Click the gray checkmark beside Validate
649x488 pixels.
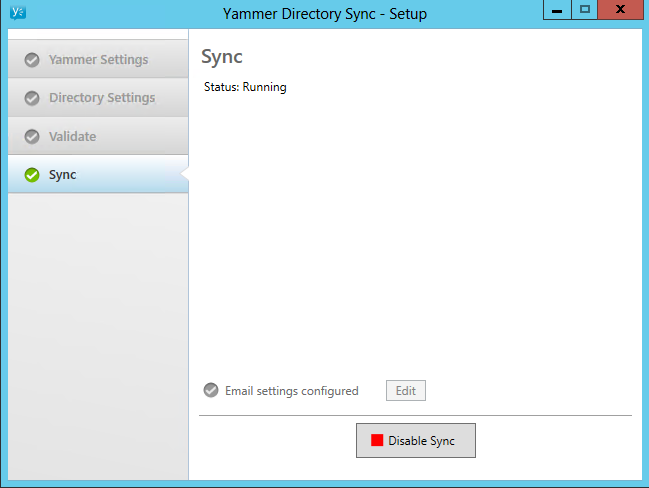tap(32, 137)
